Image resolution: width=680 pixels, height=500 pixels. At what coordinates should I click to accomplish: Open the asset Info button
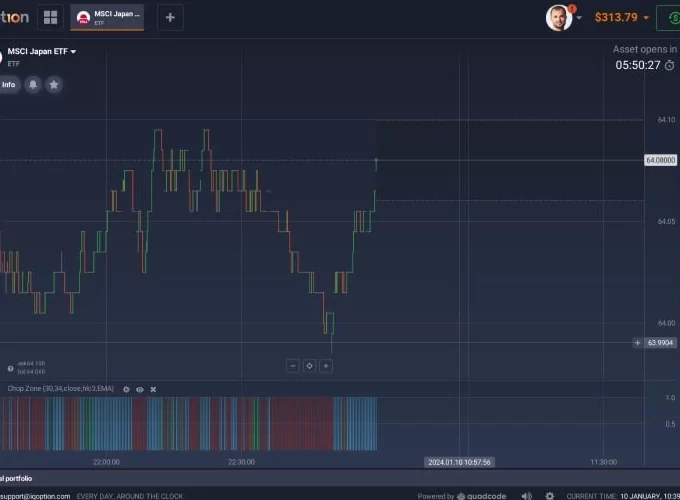pyautogui.click(x=9, y=85)
